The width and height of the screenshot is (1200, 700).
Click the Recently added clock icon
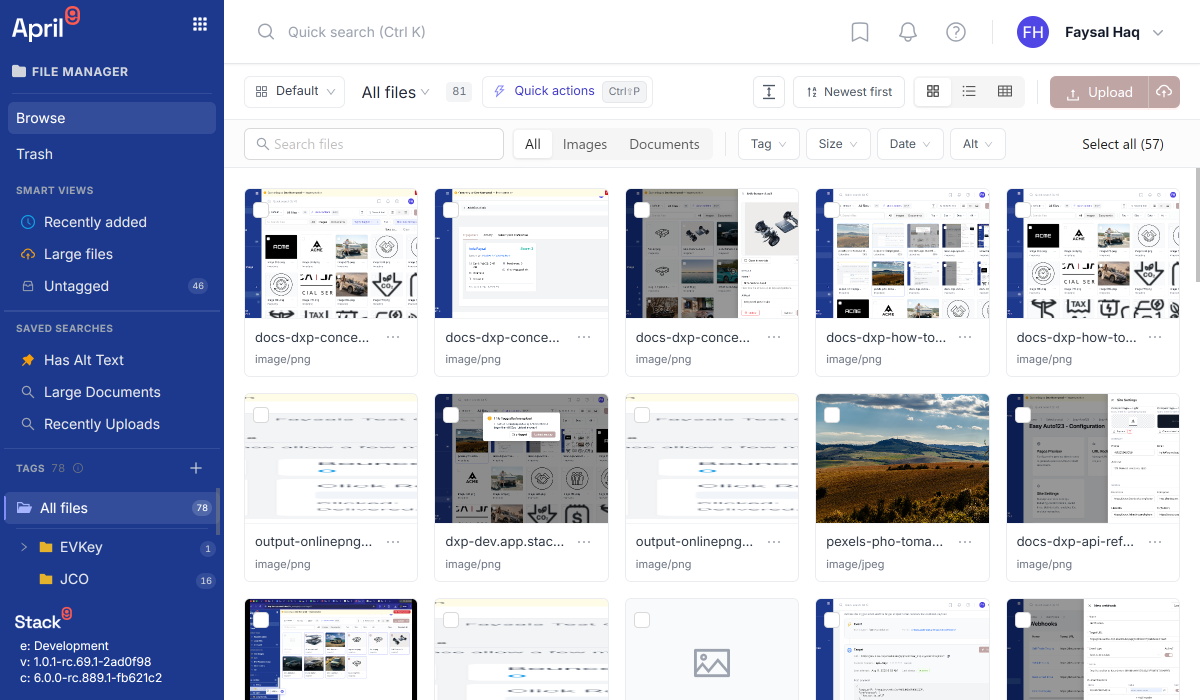[28, 222]
